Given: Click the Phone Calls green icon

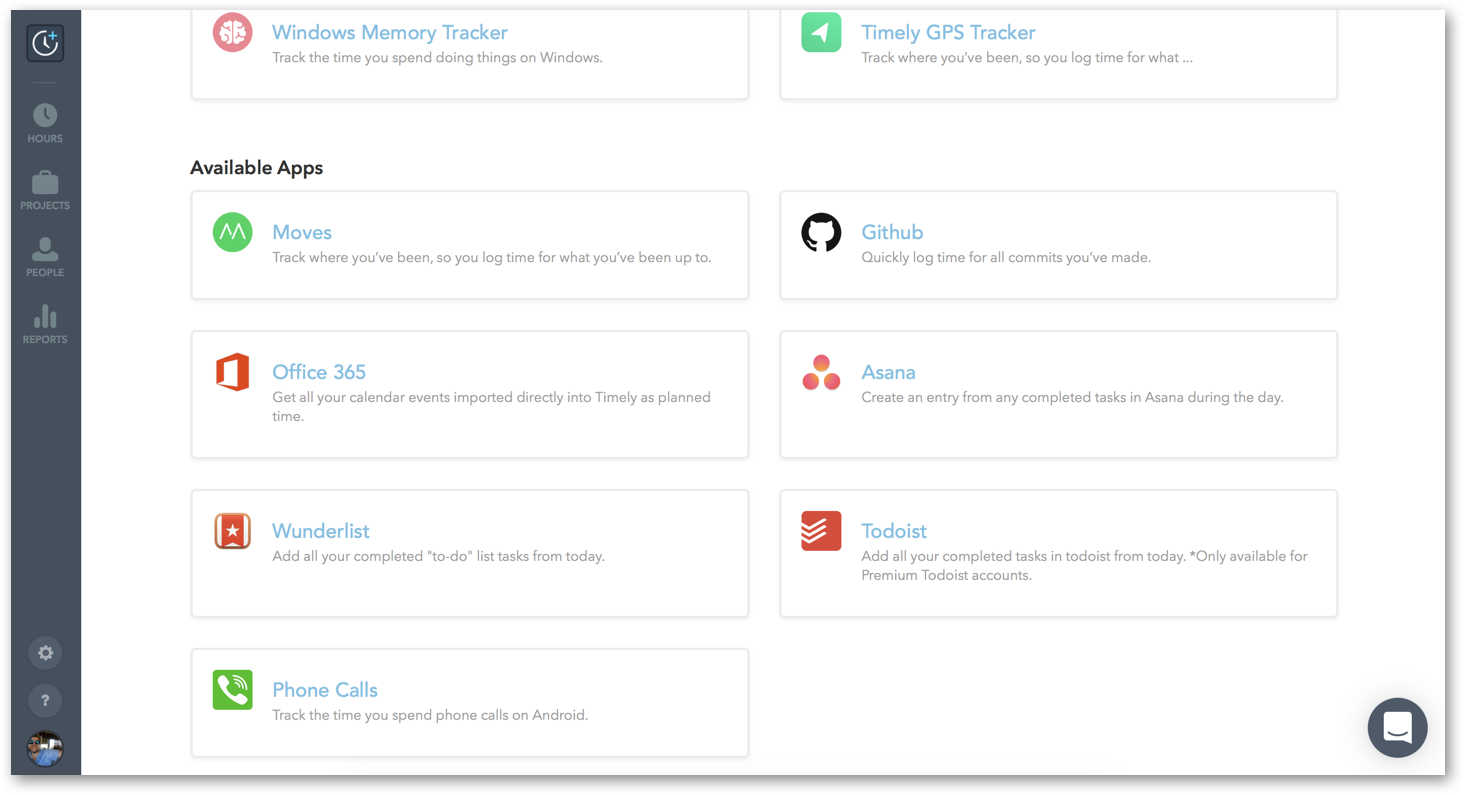Looking at the screenshot, I should point(232,690).
